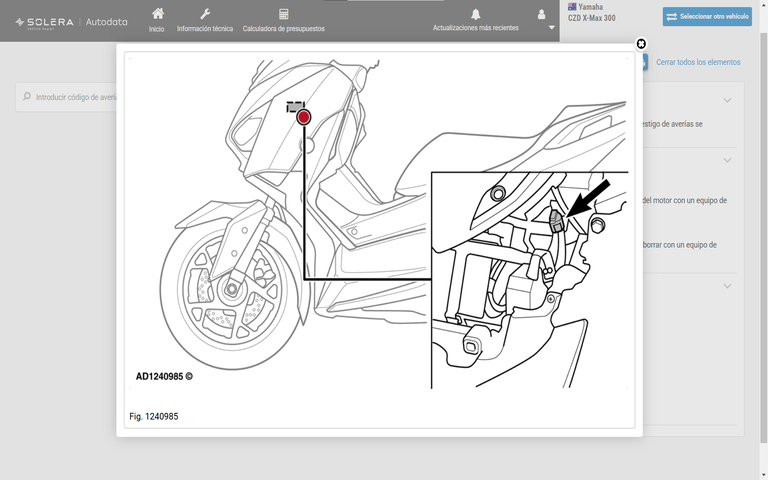
Task: Select Calculadora de presupuestos menu label
Action: (x=284, y=29)
